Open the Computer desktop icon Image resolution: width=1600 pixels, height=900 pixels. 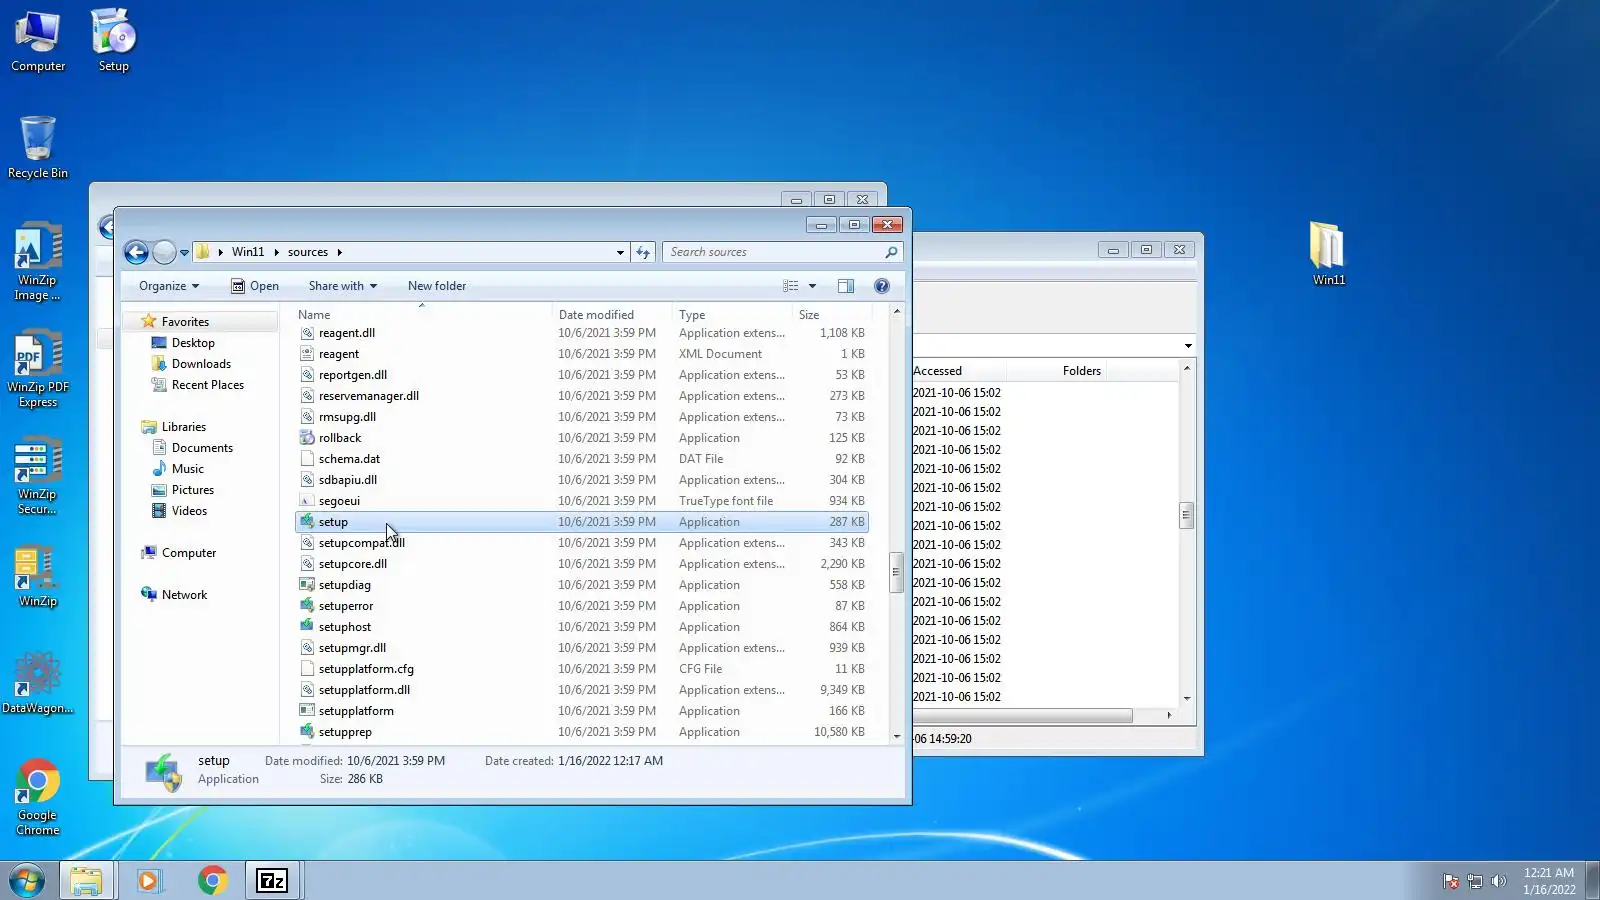pyautogui.click(x=38, y=40)
